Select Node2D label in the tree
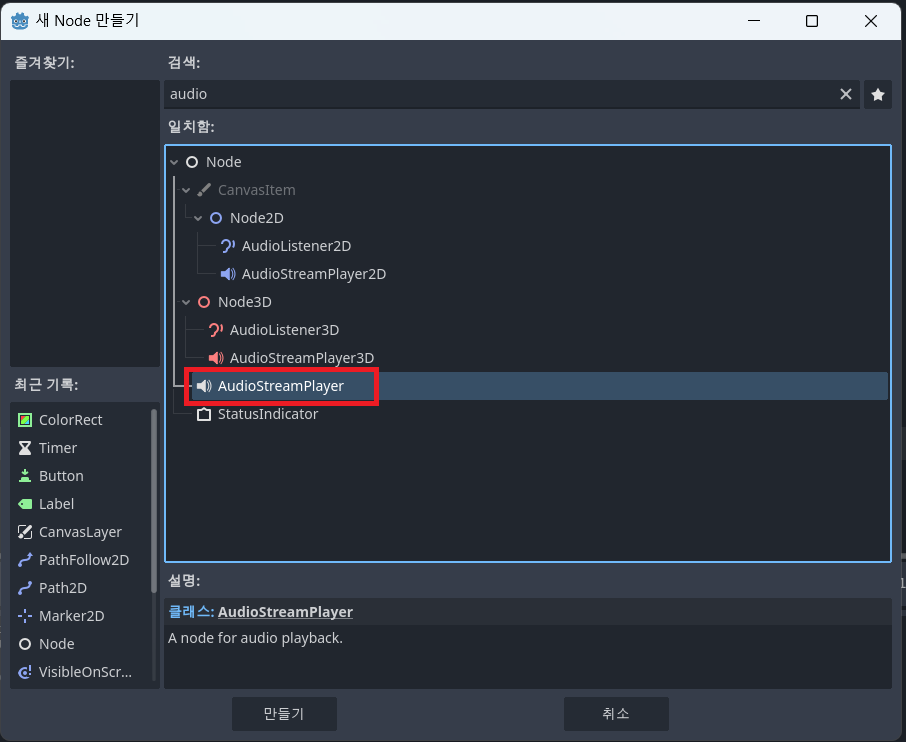Image resolution: width=906 pixels, height=742 pixels. click(257, 218)
